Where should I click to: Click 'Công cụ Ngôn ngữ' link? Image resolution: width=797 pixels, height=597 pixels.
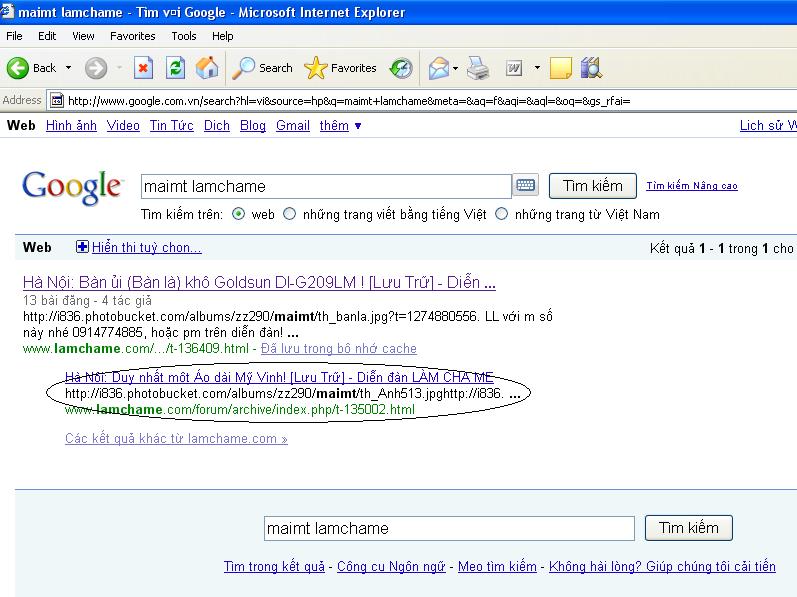coord(391,567)
